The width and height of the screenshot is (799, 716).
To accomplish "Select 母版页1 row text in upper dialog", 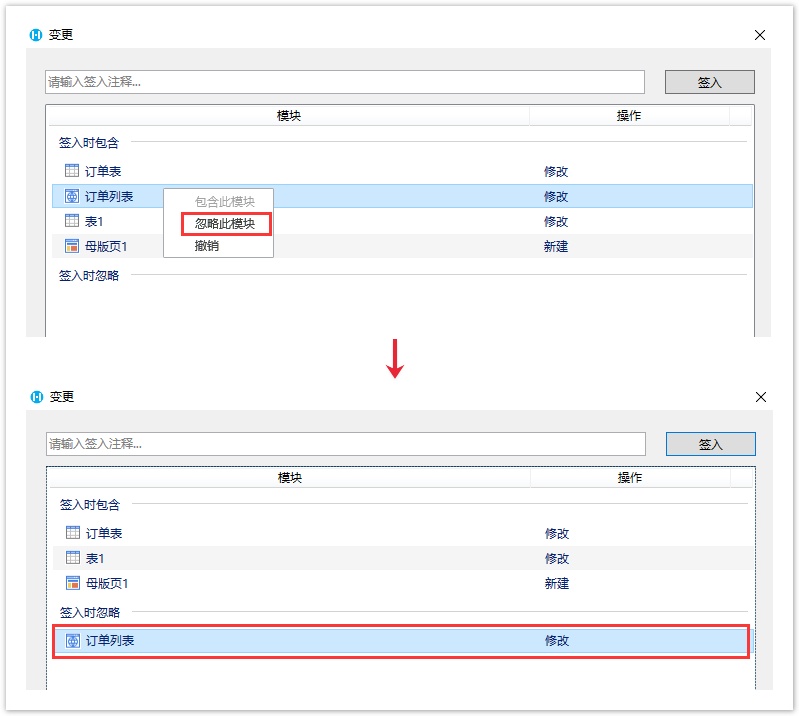I will pyautogui.click(x=106, y=247).
